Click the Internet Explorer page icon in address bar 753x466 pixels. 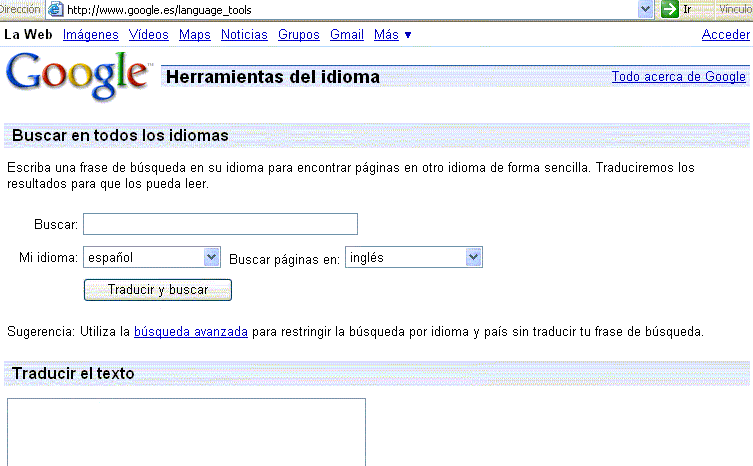tap(56, 9)
